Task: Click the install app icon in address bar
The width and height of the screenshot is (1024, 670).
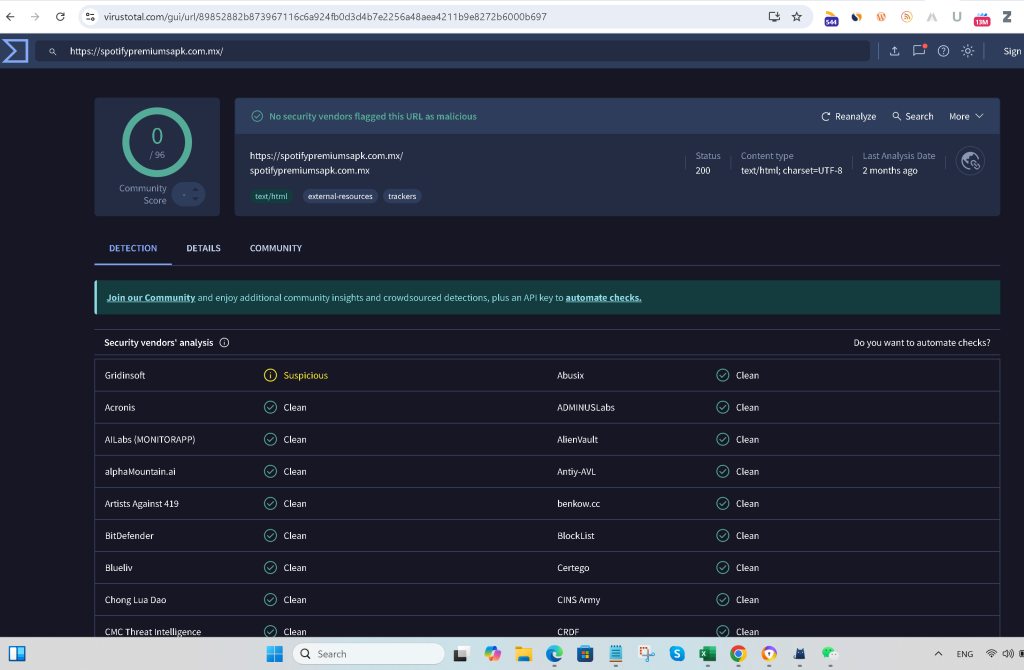Action: point(774,17)
